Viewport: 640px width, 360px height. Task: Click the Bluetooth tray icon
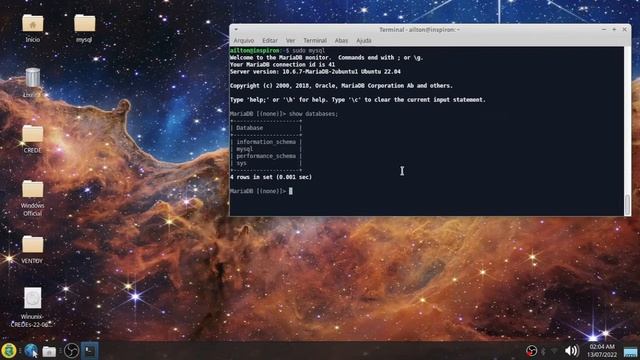click(543, 351)
